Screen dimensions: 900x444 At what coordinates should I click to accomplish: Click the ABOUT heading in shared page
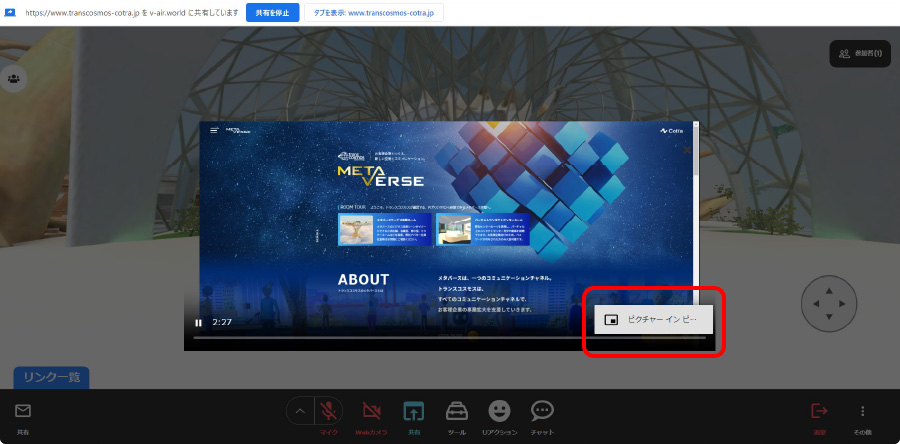[363, 279]
